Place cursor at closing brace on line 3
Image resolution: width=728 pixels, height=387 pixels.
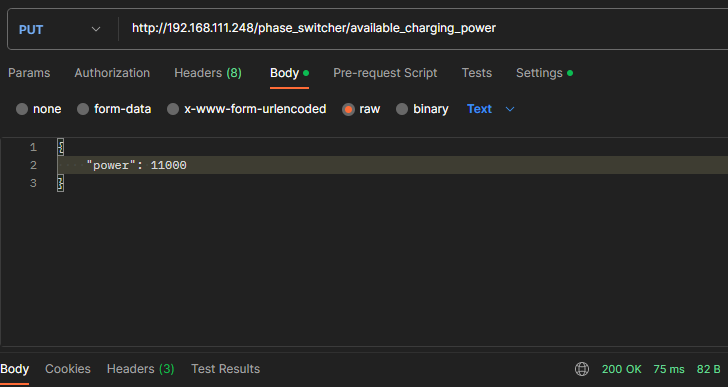click(60, 183)
